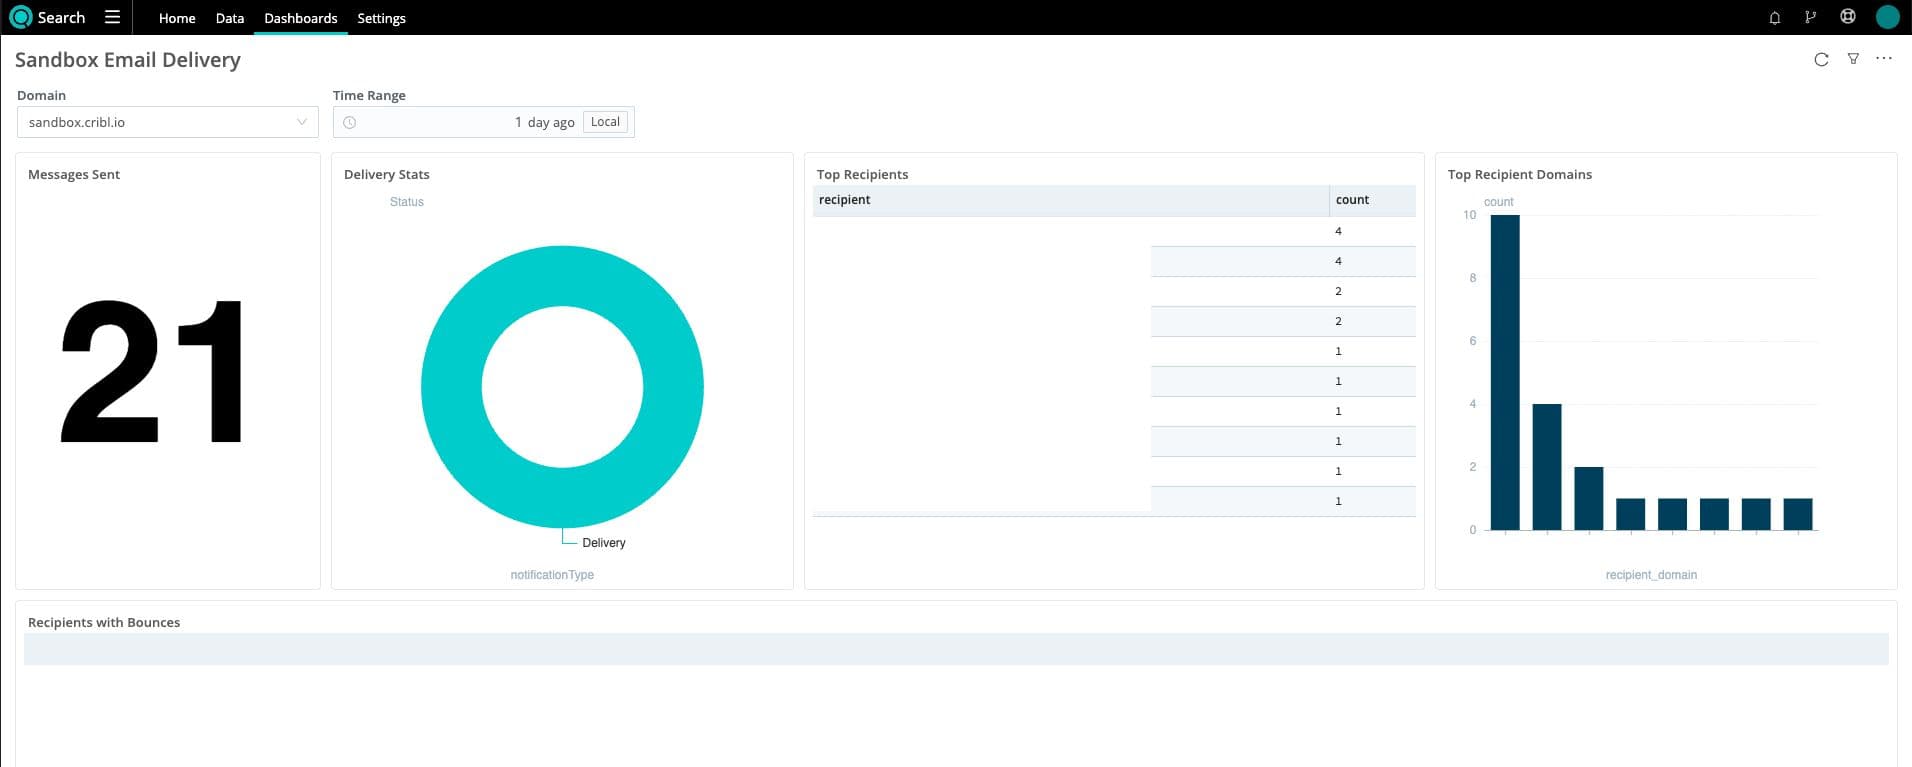Click the dashboard filter funnel icon
This screenshot has width=1912, height=767.
click(x=1853, y=59)
